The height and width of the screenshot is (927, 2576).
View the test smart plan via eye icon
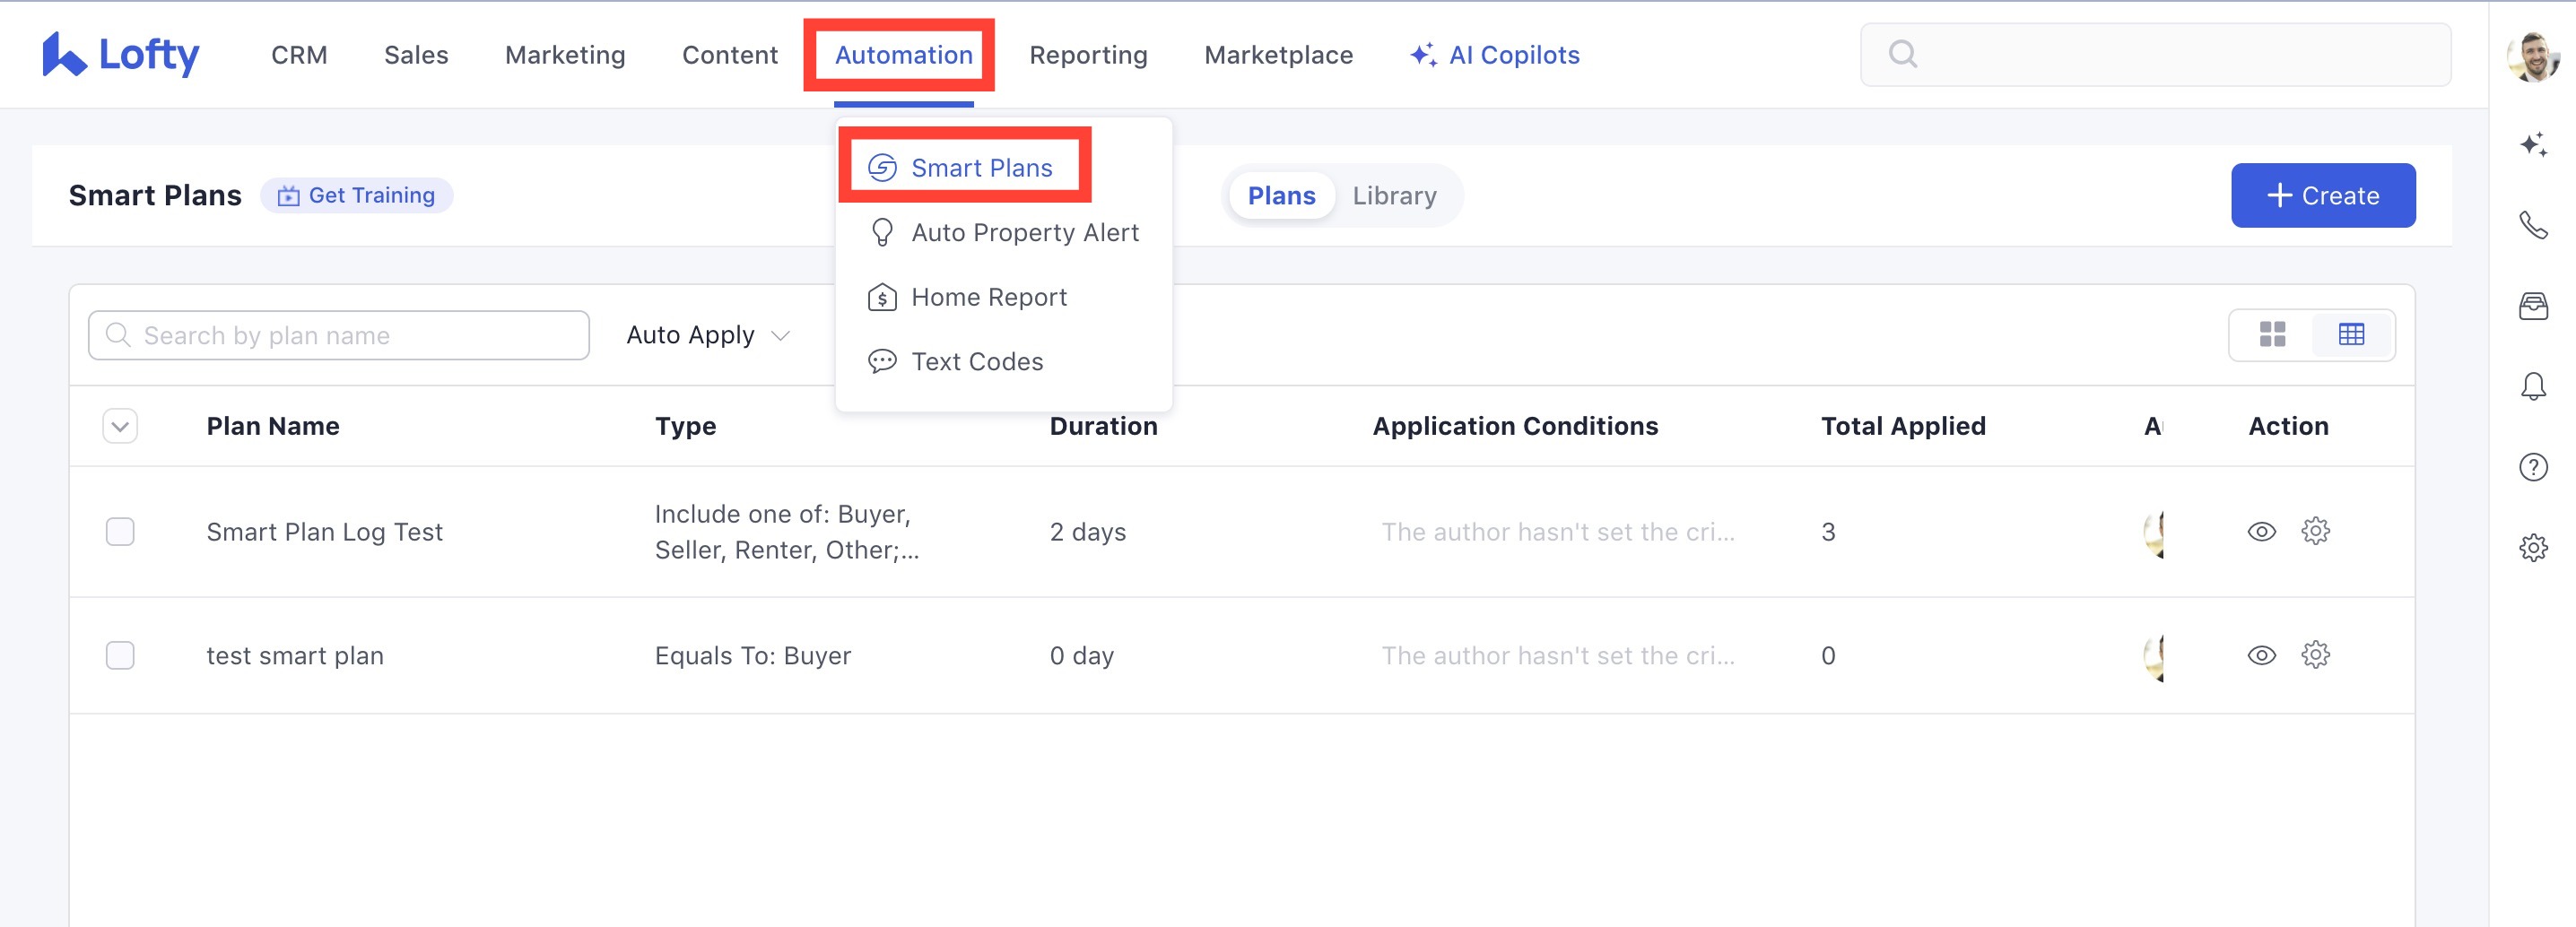(x=2261, y=655)
